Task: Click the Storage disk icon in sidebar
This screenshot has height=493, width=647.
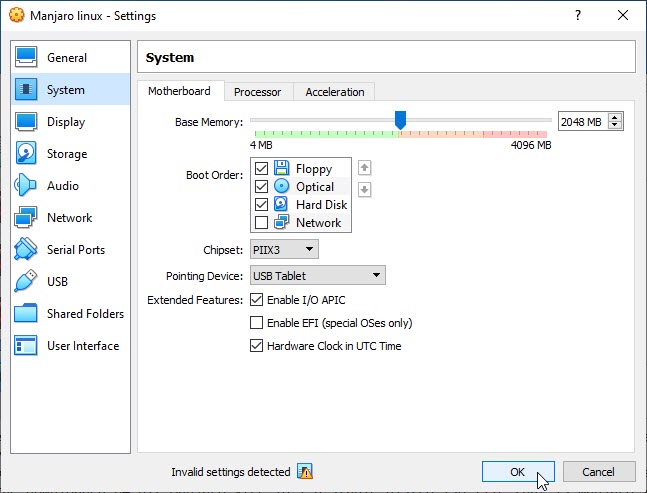Action: point(26,153)
